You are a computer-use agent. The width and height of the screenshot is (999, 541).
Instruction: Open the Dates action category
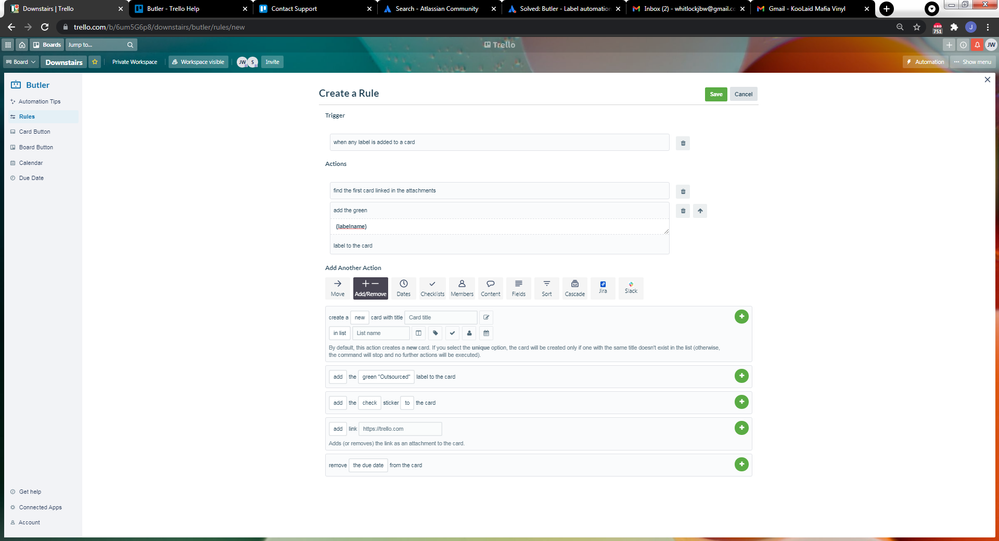(x=403, y=288)
